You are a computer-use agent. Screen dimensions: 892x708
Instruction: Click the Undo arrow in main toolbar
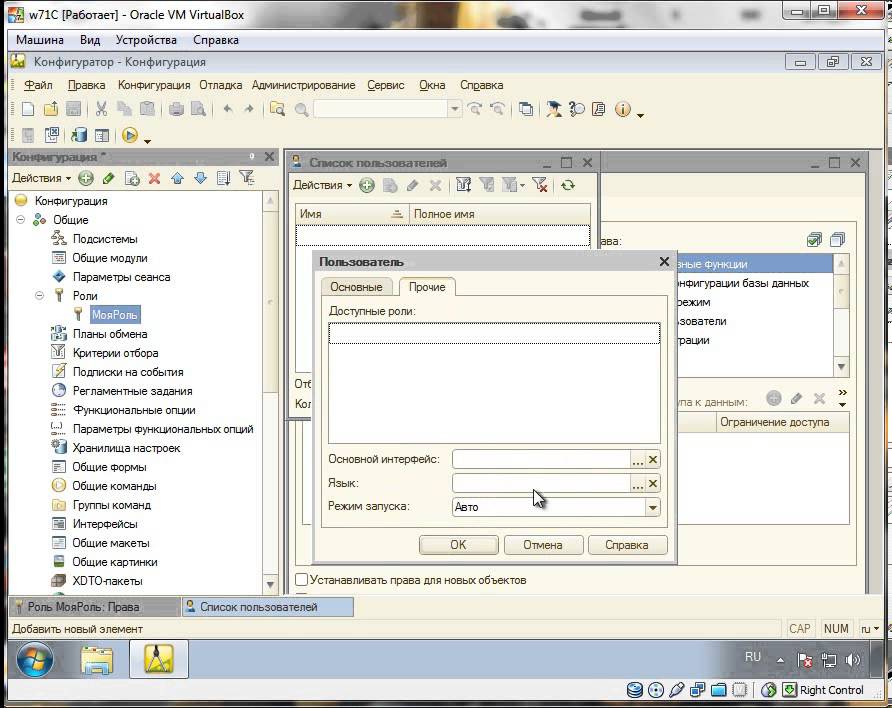[x=228, y=109]
